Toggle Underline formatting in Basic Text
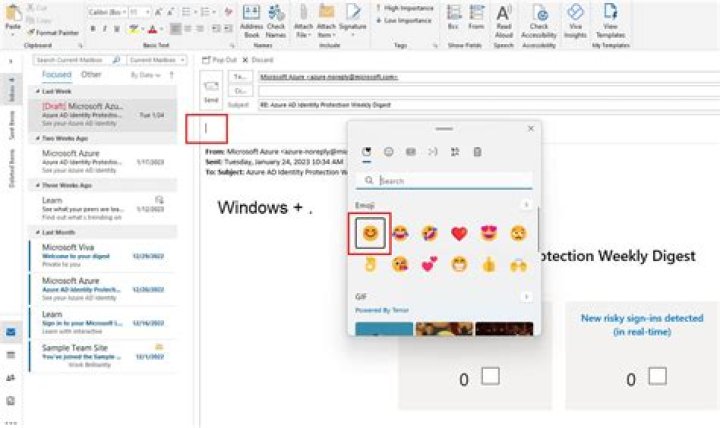Image resolution: width=720 pixels, height=428 pixels. click(x=117, y=29)
